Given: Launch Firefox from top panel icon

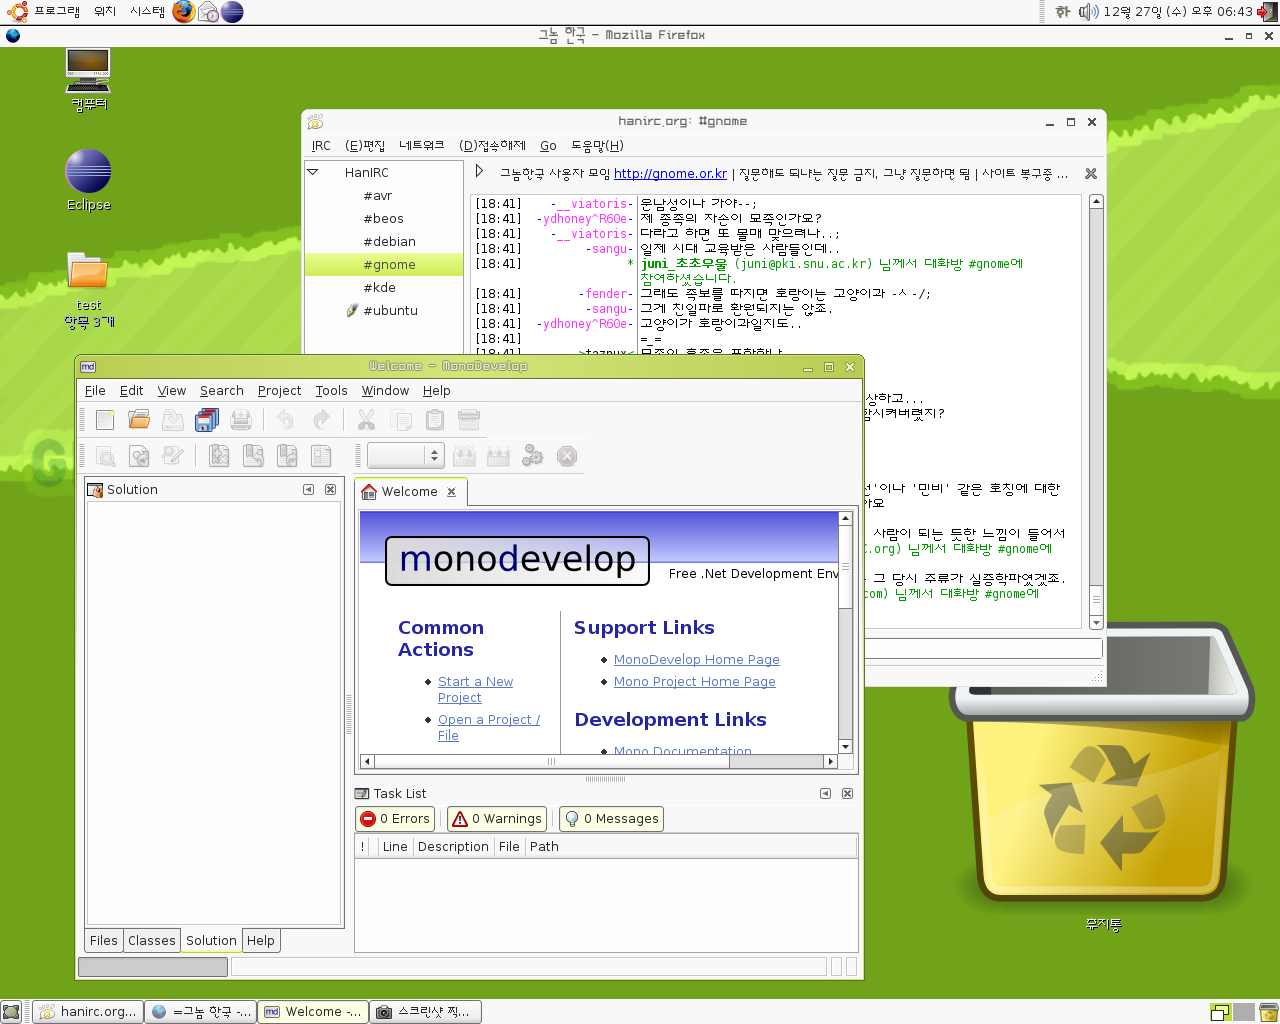Looking at the screenshot, I should pyautogui.click(x=183, y=12).
